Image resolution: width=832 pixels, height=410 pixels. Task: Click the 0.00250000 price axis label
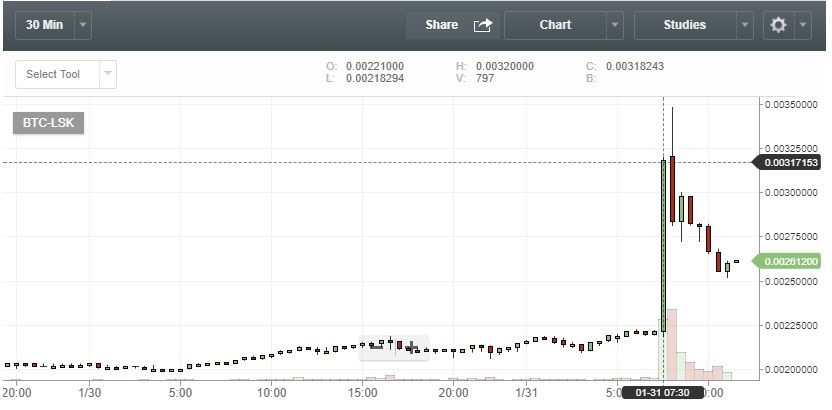(791, 281)
